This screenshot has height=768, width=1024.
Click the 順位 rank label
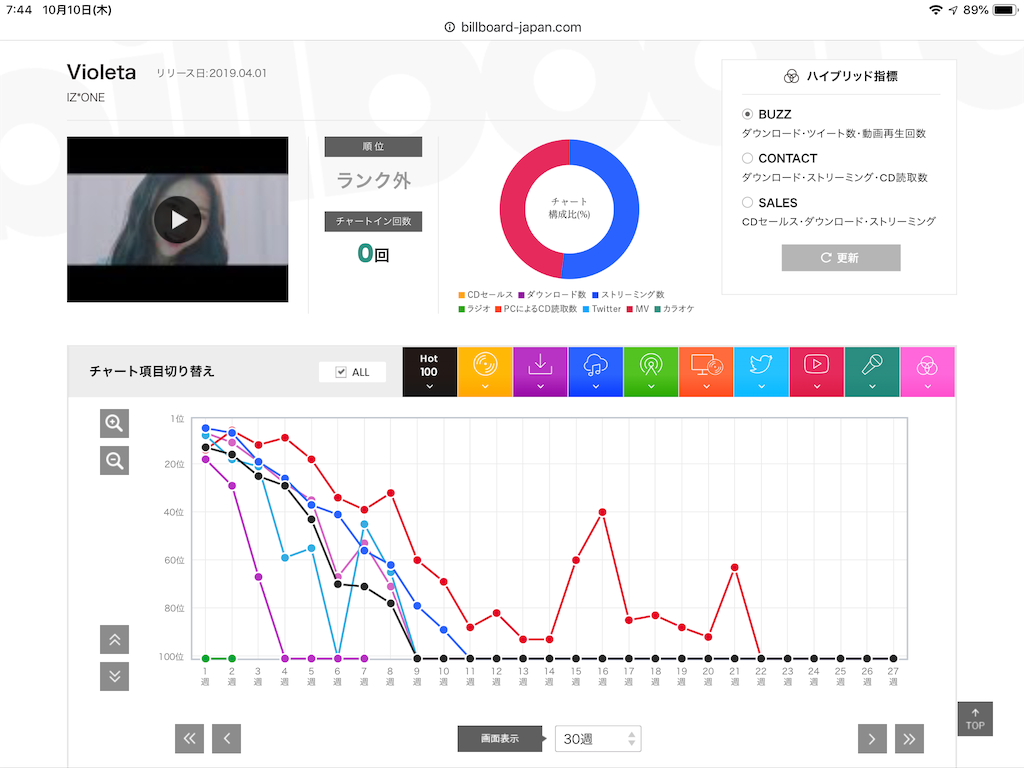pyautogui.click(x=374, y=146)
